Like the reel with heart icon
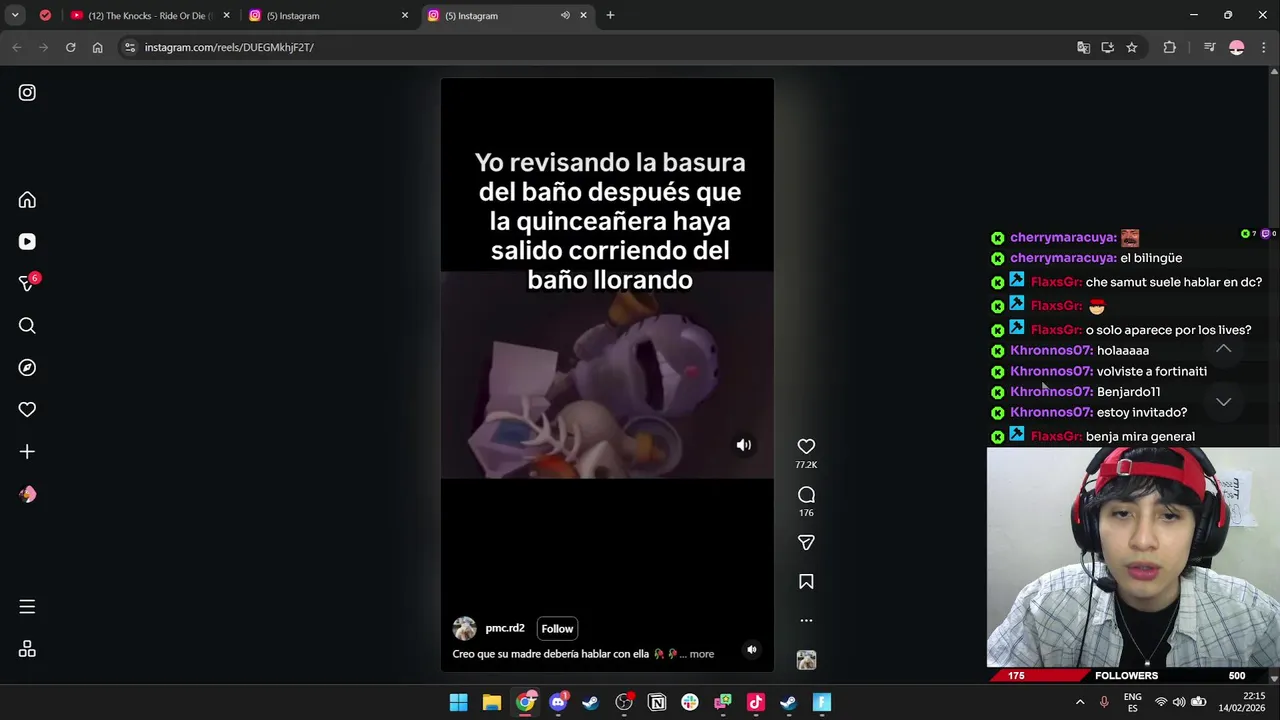 click(x=806, y=446)
